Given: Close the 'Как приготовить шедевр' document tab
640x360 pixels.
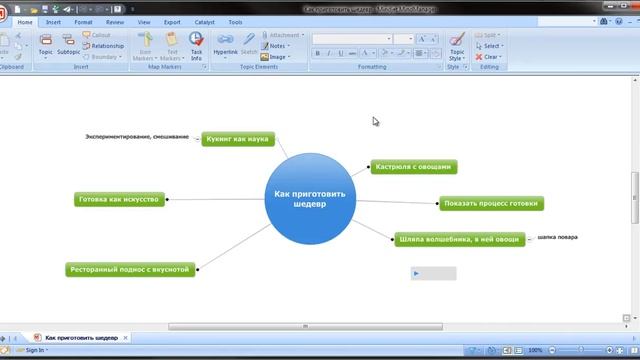Looking at the screenshot, I should tap(125, 338).
